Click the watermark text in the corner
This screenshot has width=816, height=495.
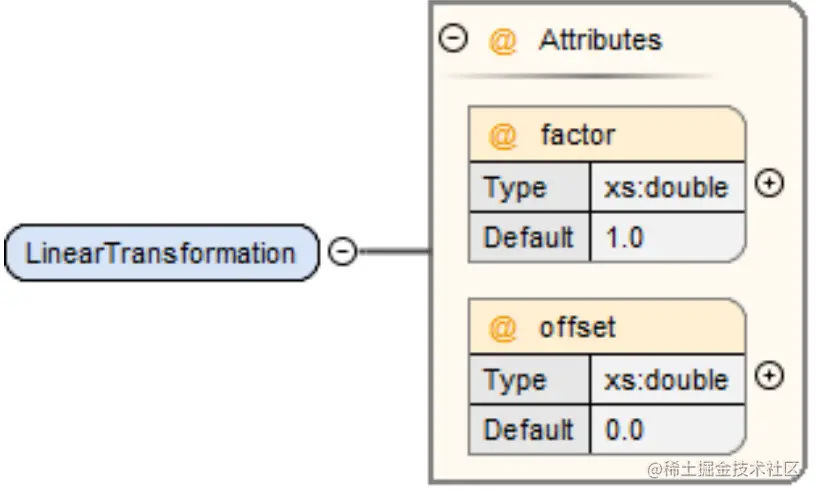coord(723,469)
